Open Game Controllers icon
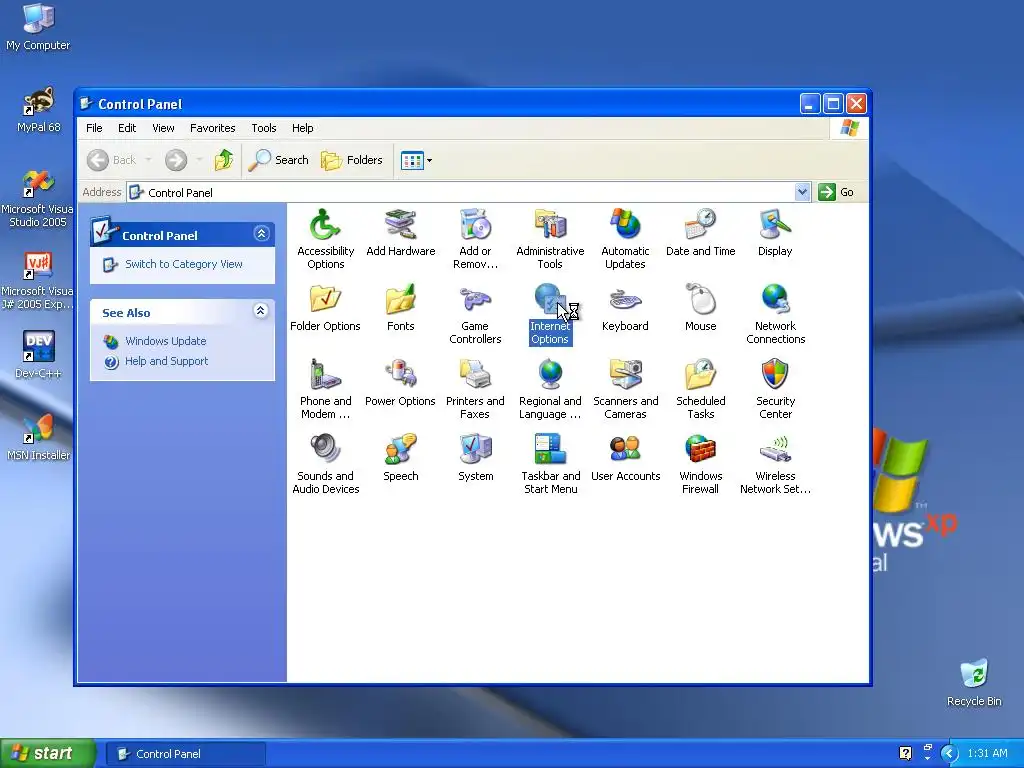 [x=475, y=300]
